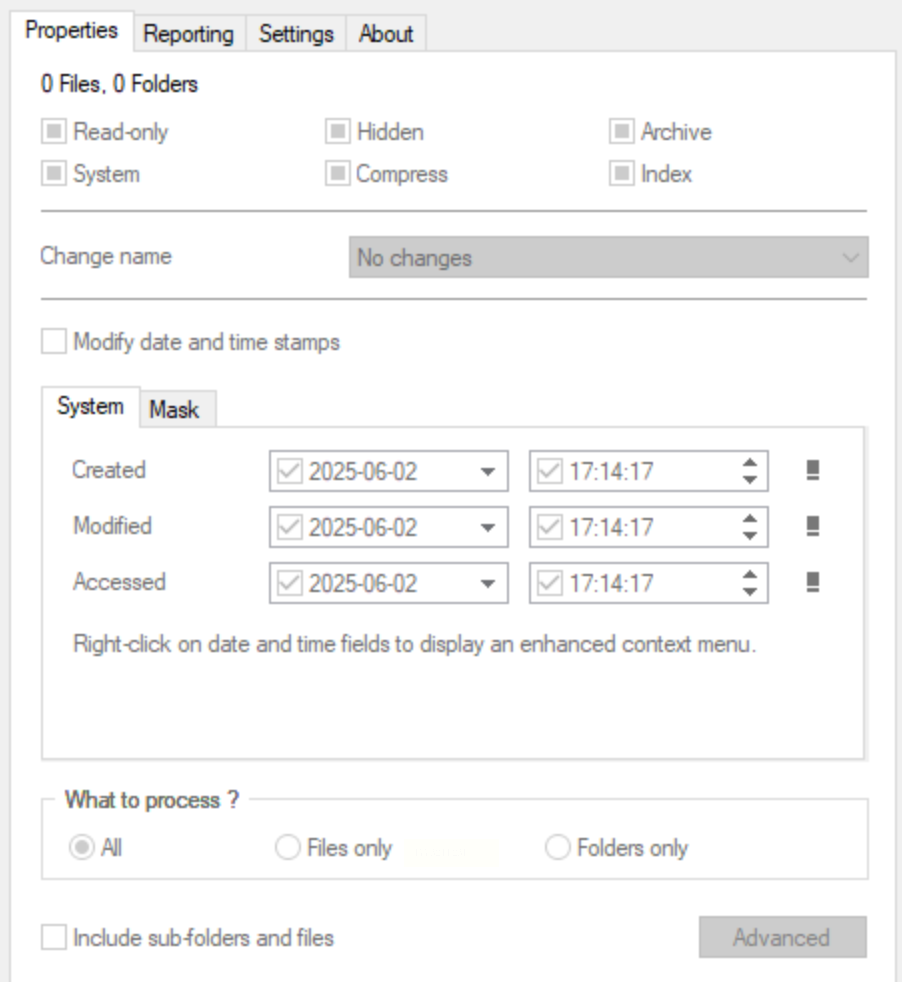The width and height of the screenshot is (902, 982).
Task: Expand the Created date picker arrow
Action: pyautogui.click(x=487, y=472)
